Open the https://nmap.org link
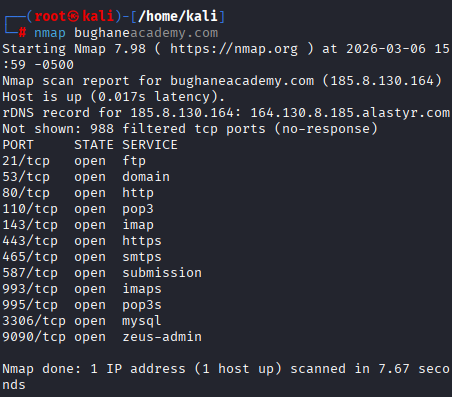Image resolution: width=452 pixels, height=397 pixels. 234,49
